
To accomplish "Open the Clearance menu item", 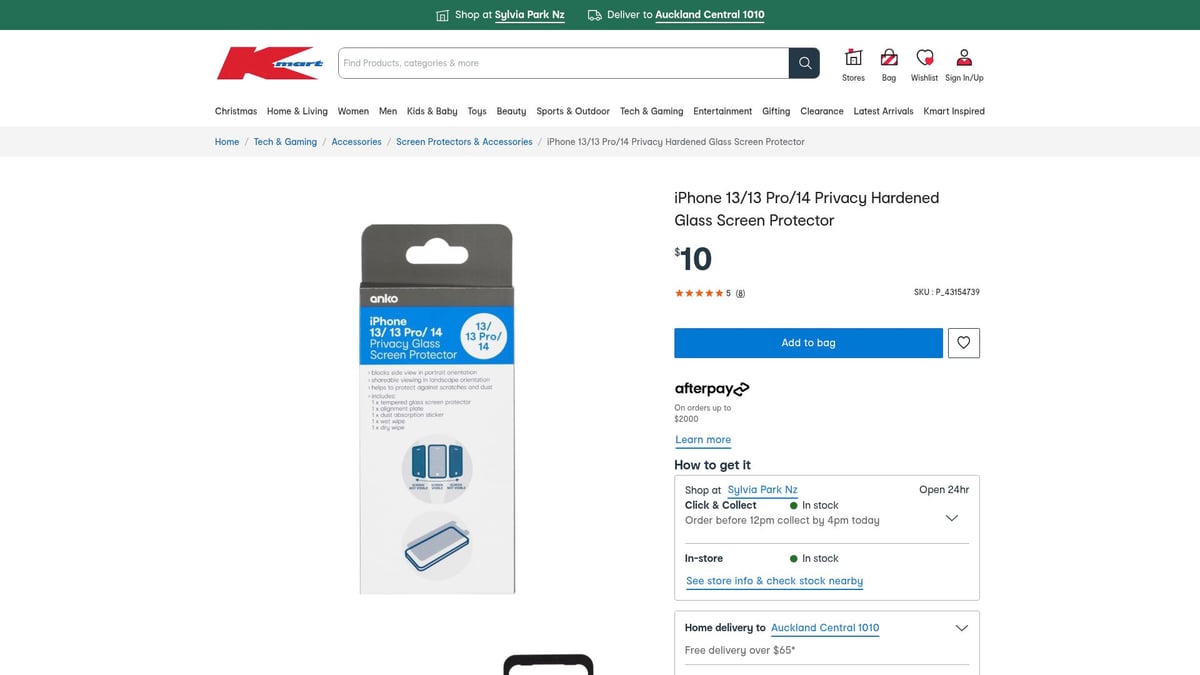I will [821, 111].
